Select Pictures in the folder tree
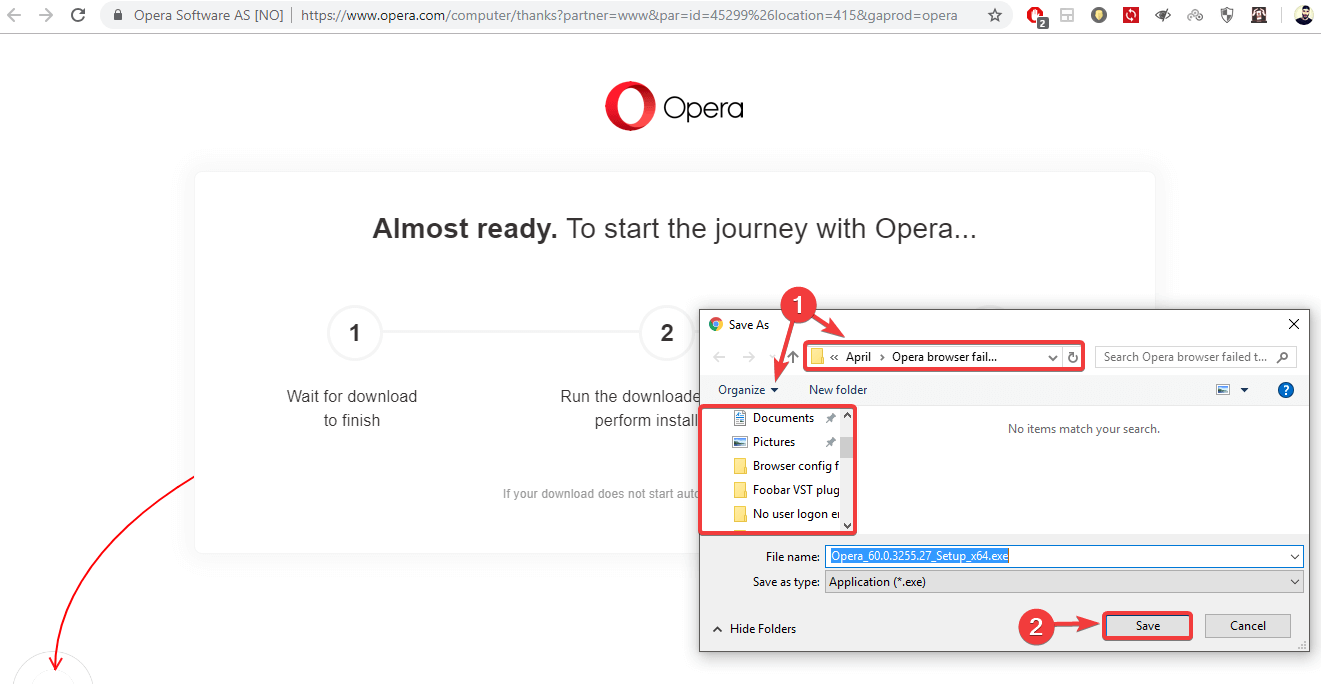Screen dimensions: 1321x684 [774, 442]
